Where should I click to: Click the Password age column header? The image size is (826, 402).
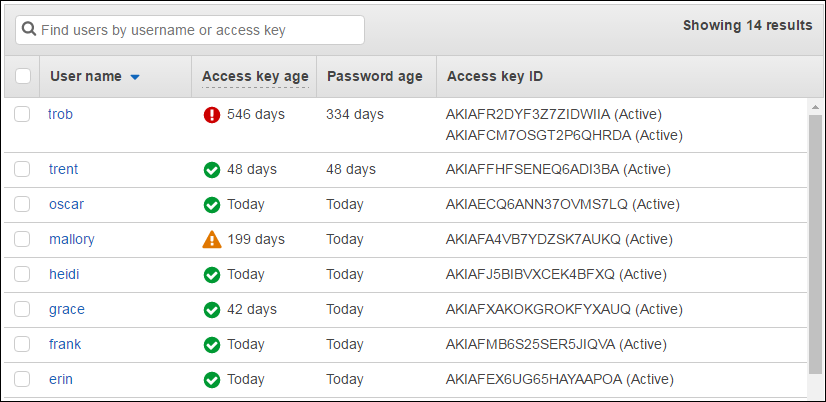(x=375, y=76)
